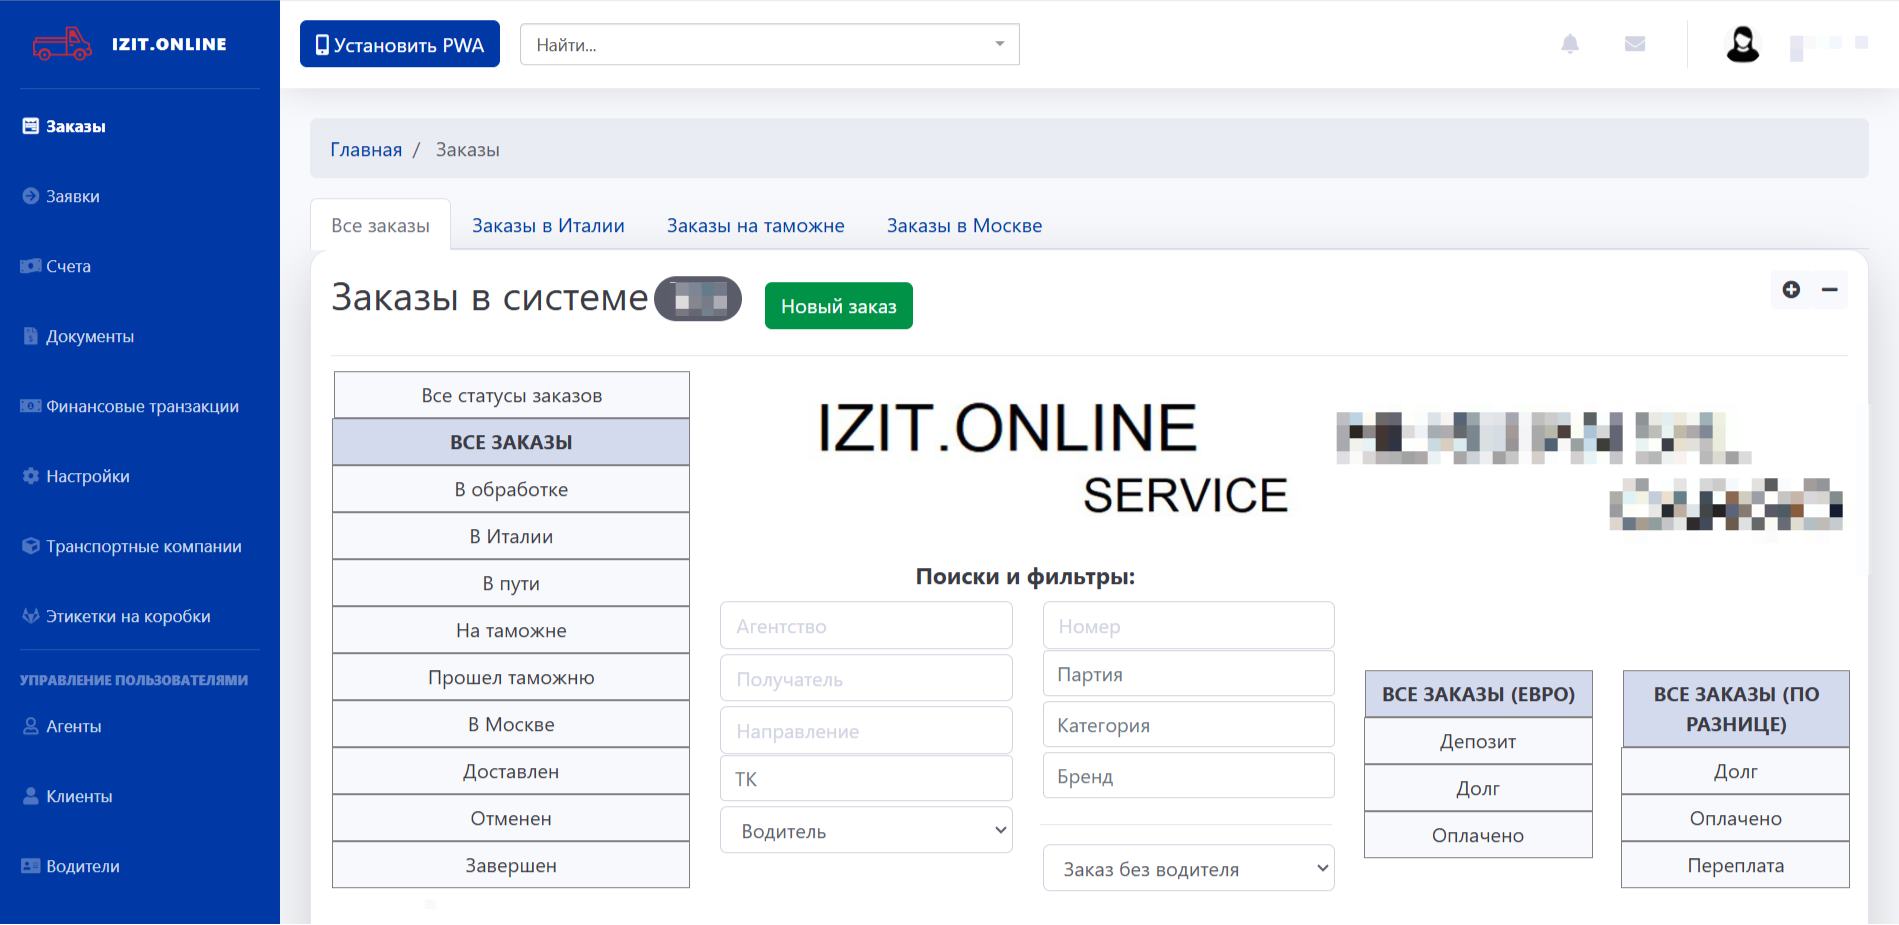This screenshot has height=925, width=1899.
Task: Collapse the orders card with the minus icon
Action: (x=1830, y=289)
